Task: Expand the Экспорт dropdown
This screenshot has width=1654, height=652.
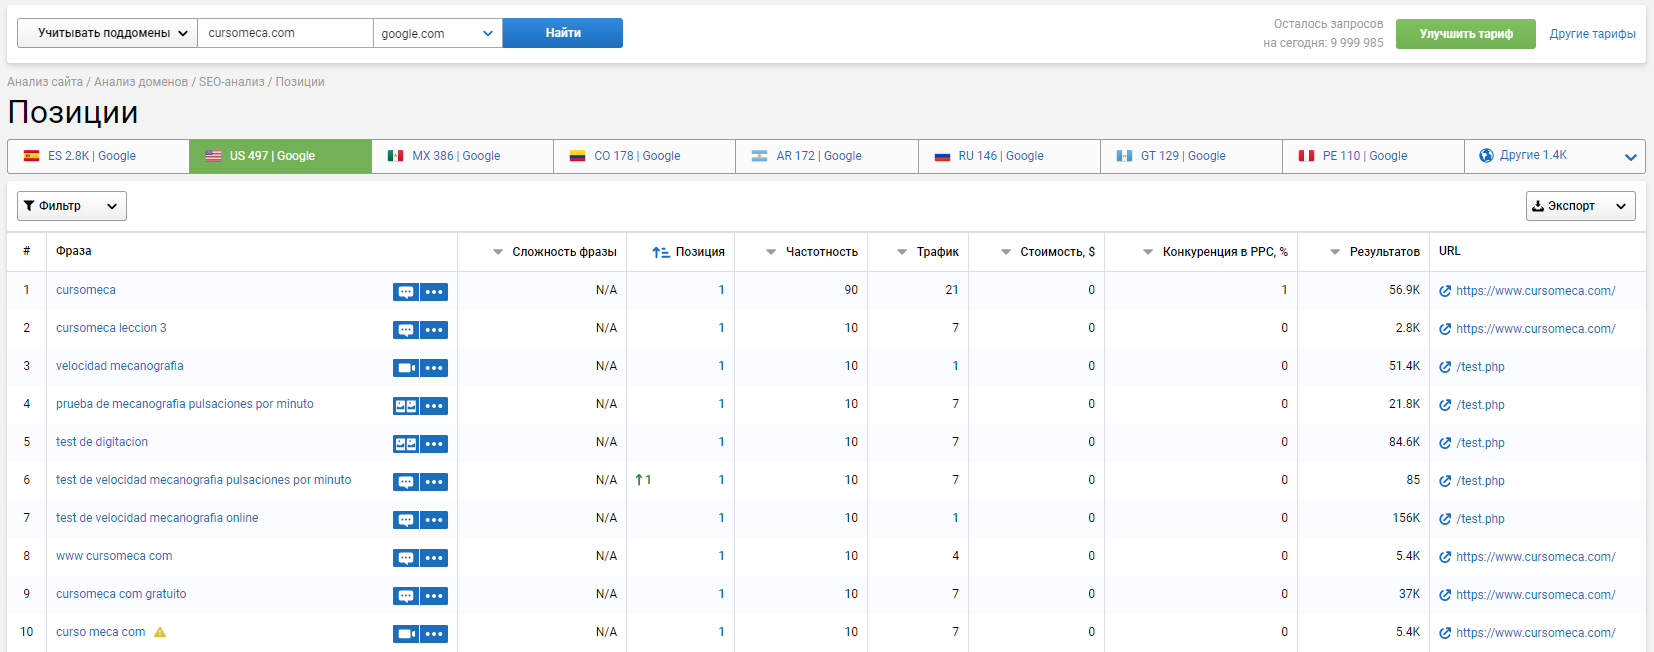Action: click(x=1580, y=206)
